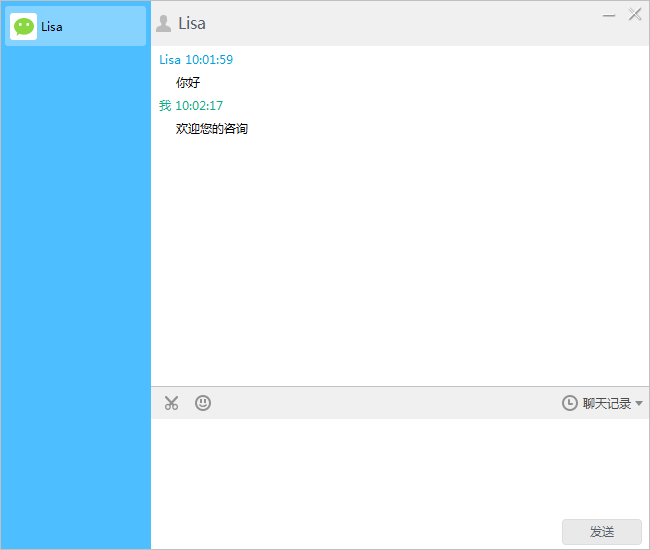Click the gray user silhouette in header

click(163, 24)
